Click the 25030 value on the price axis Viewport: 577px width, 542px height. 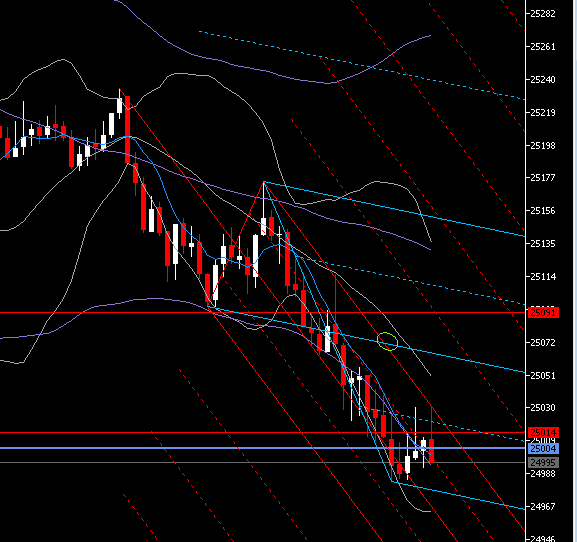pos(543,408)
